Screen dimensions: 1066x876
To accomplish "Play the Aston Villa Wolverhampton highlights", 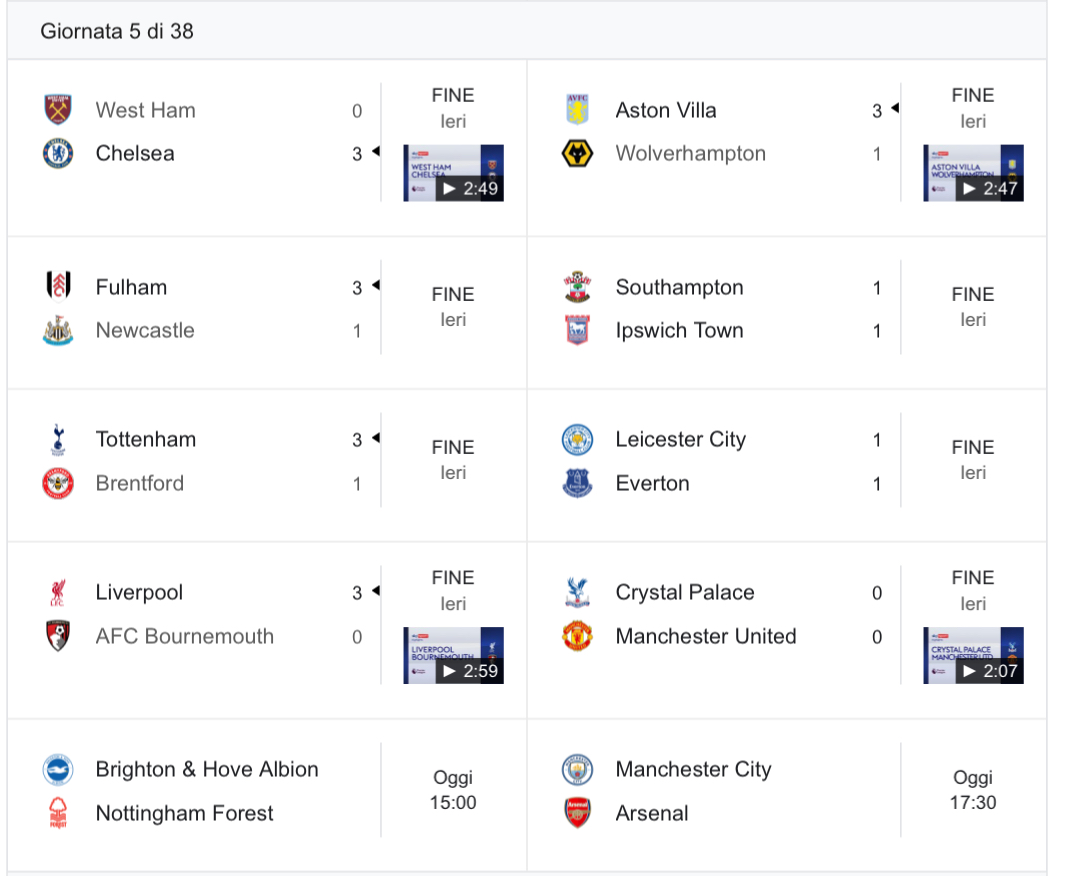I will click(973, 173).
